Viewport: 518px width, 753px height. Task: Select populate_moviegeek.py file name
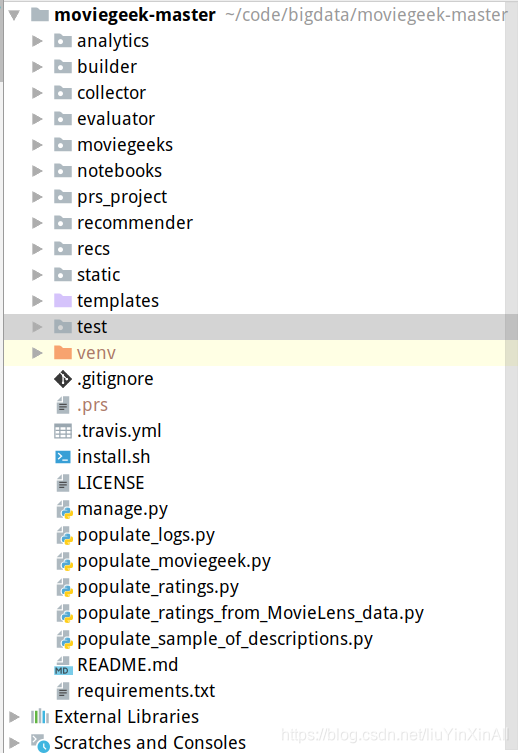pos(174,561)
